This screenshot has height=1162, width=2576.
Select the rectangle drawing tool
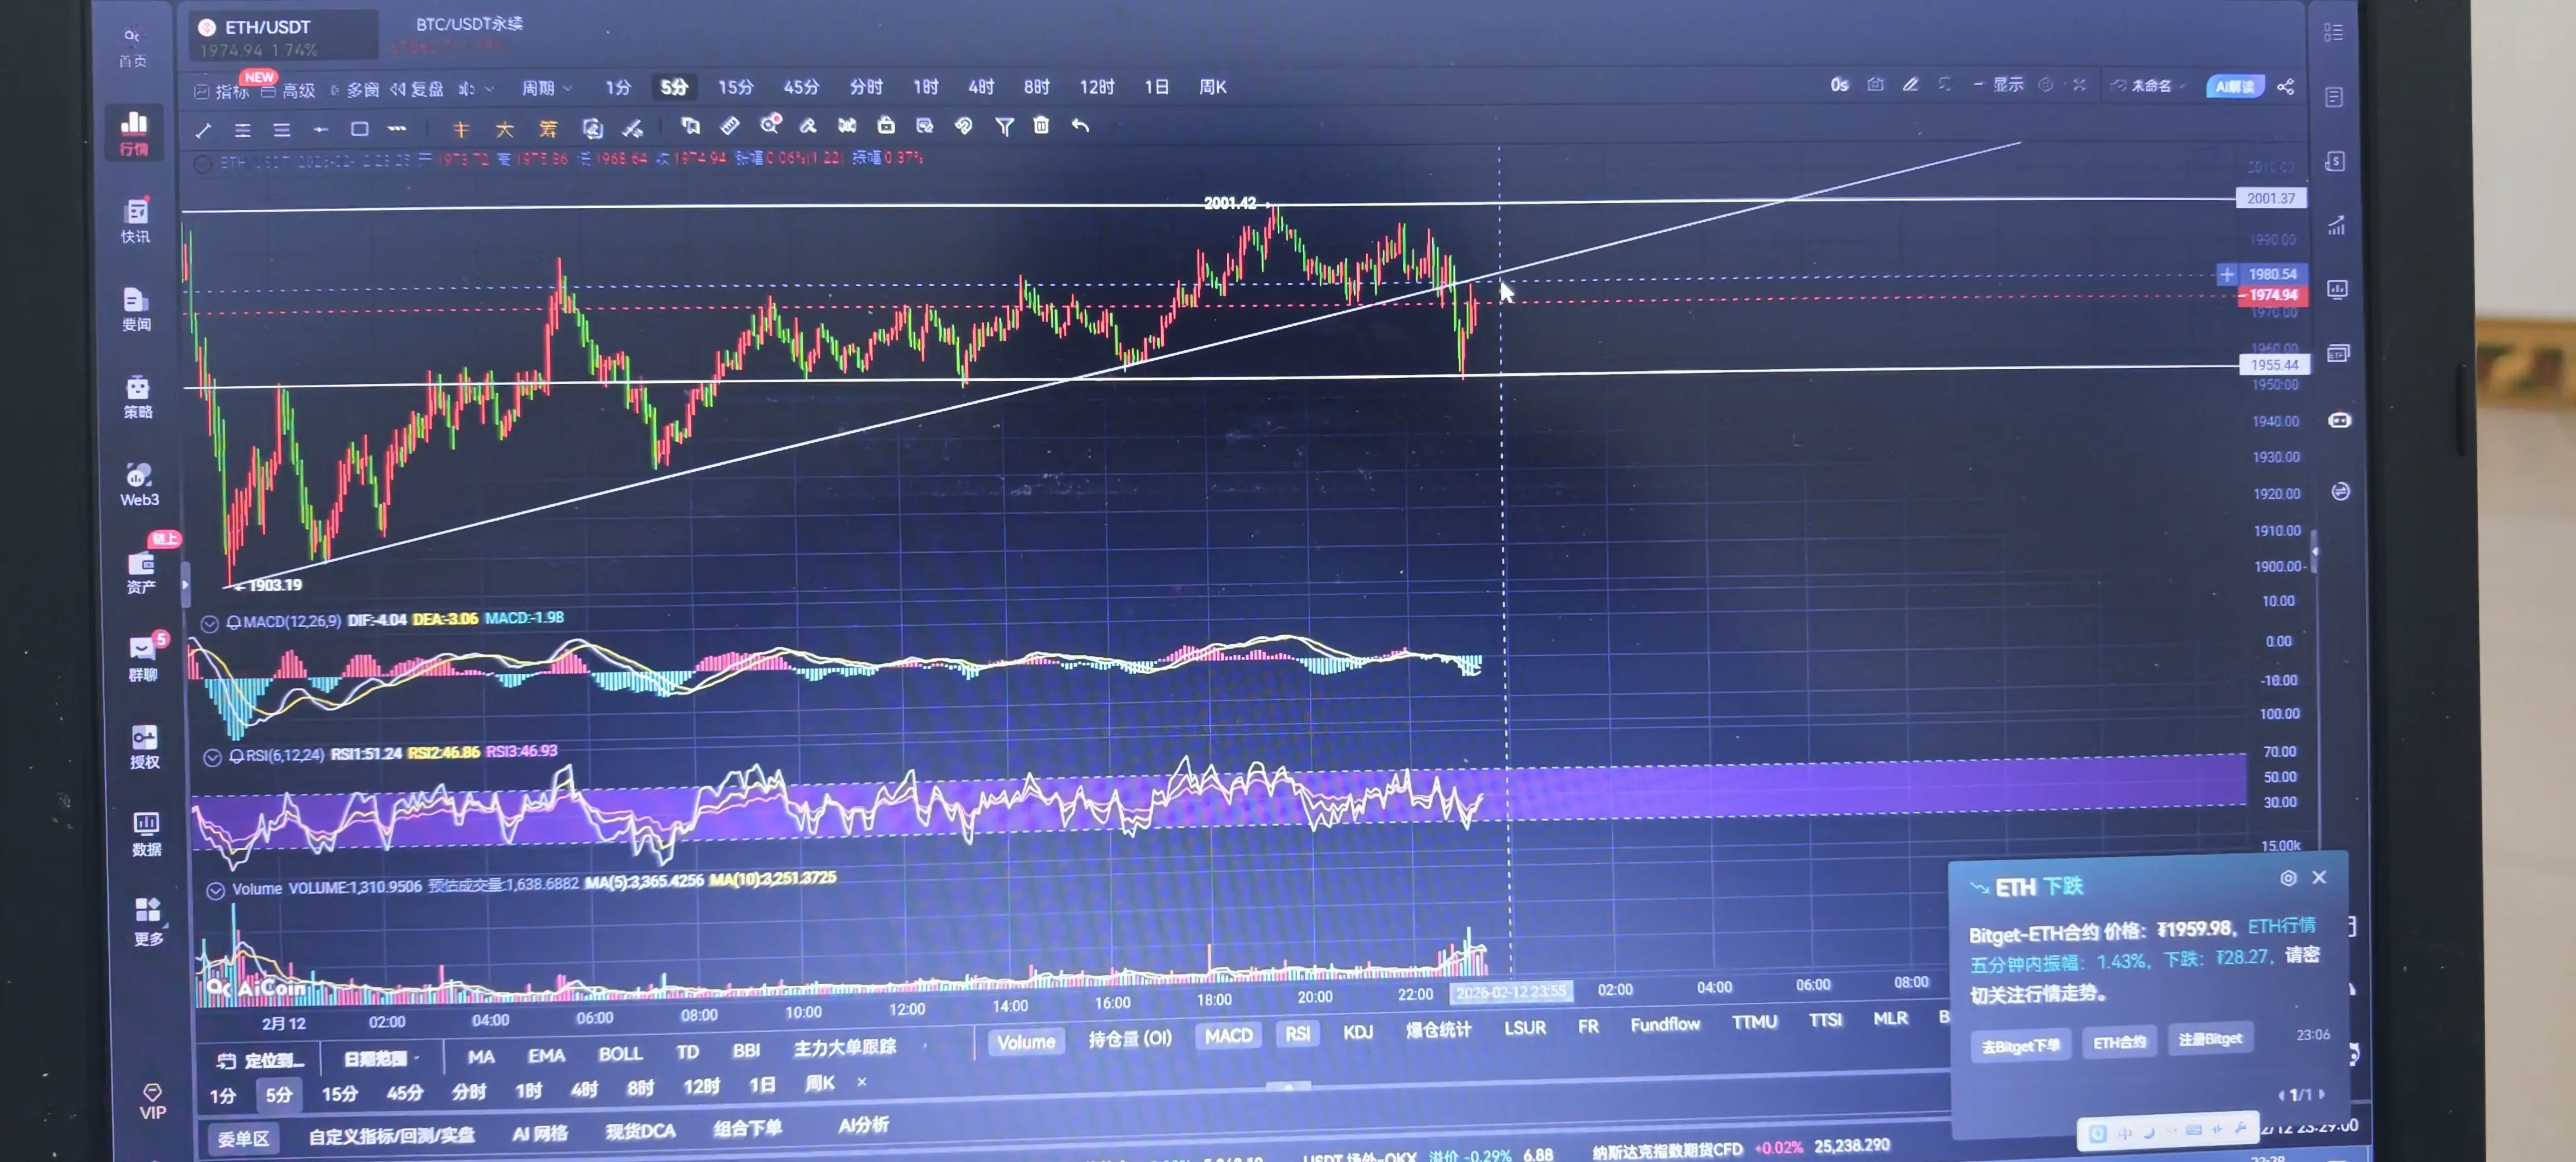[359, 129]
